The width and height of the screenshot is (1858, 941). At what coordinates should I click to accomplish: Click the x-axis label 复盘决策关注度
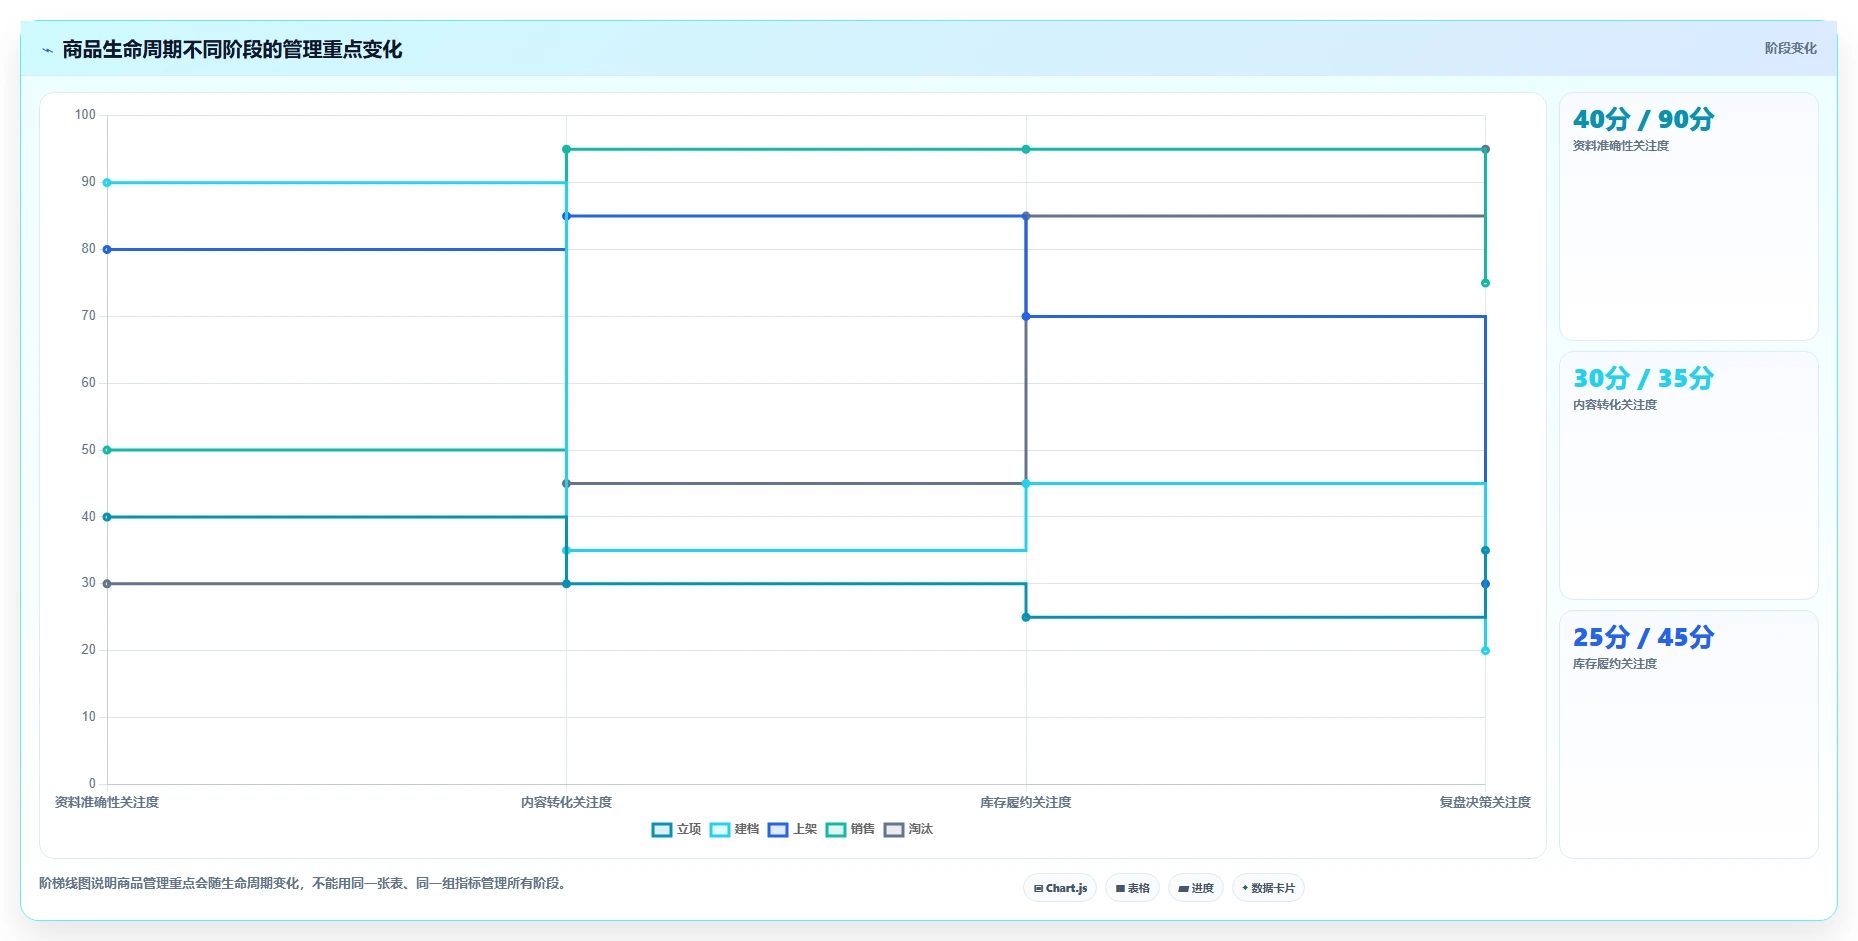point(1485,802)
